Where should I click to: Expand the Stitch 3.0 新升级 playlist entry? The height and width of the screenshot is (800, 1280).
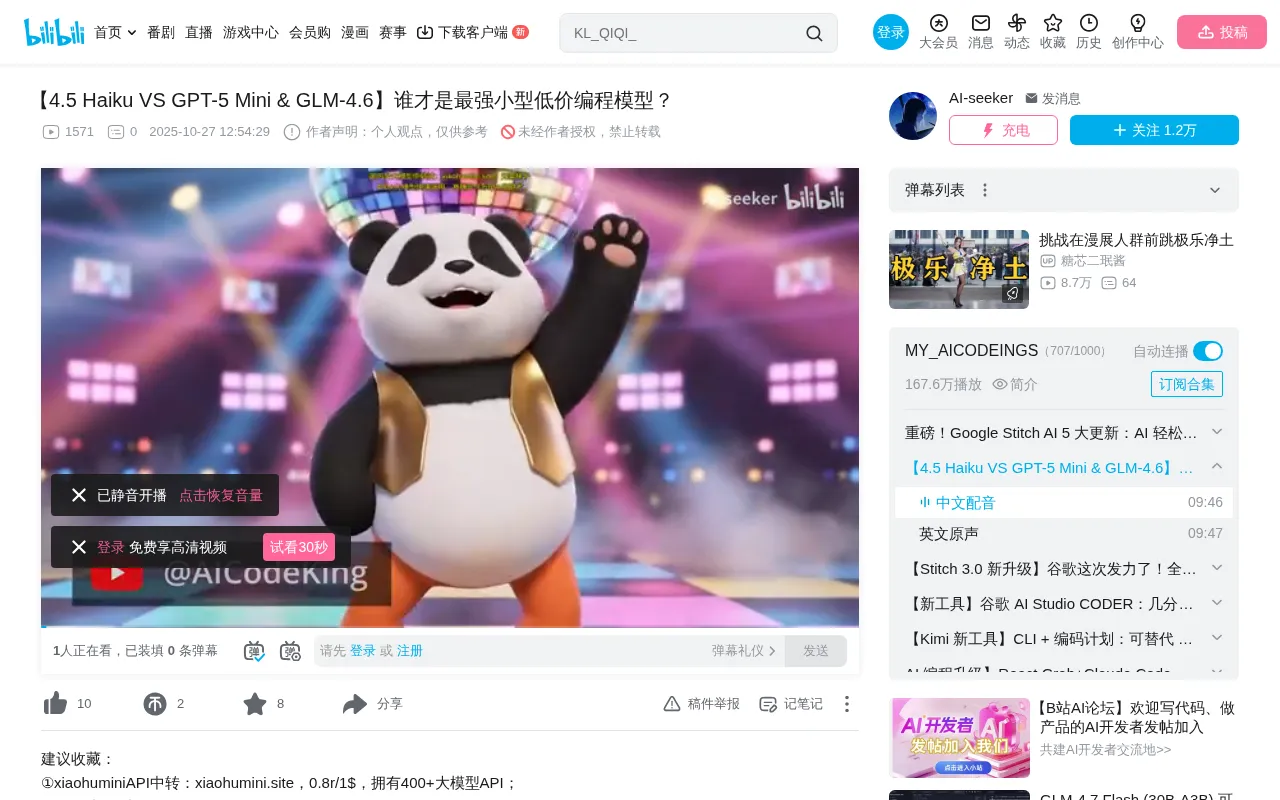[1217, 568]
